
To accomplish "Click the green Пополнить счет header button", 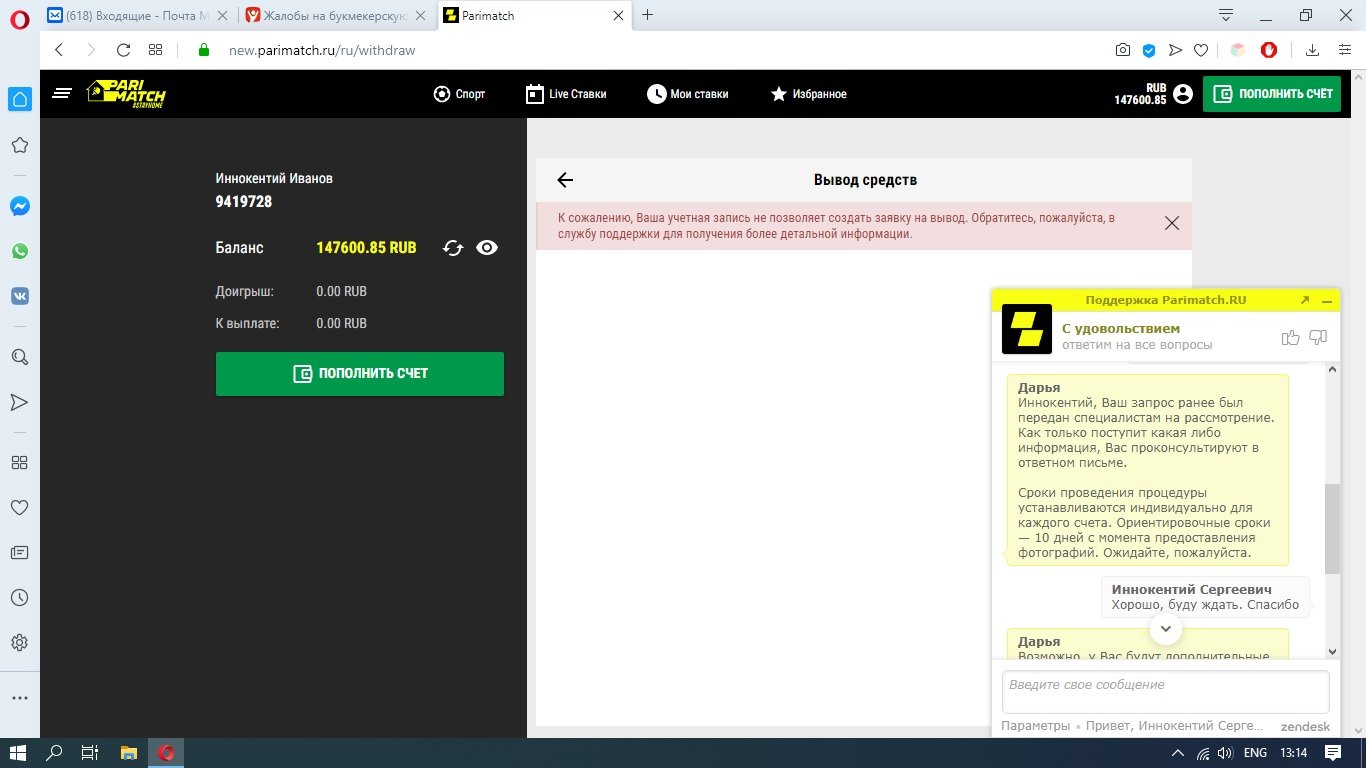I will 1271,94.
